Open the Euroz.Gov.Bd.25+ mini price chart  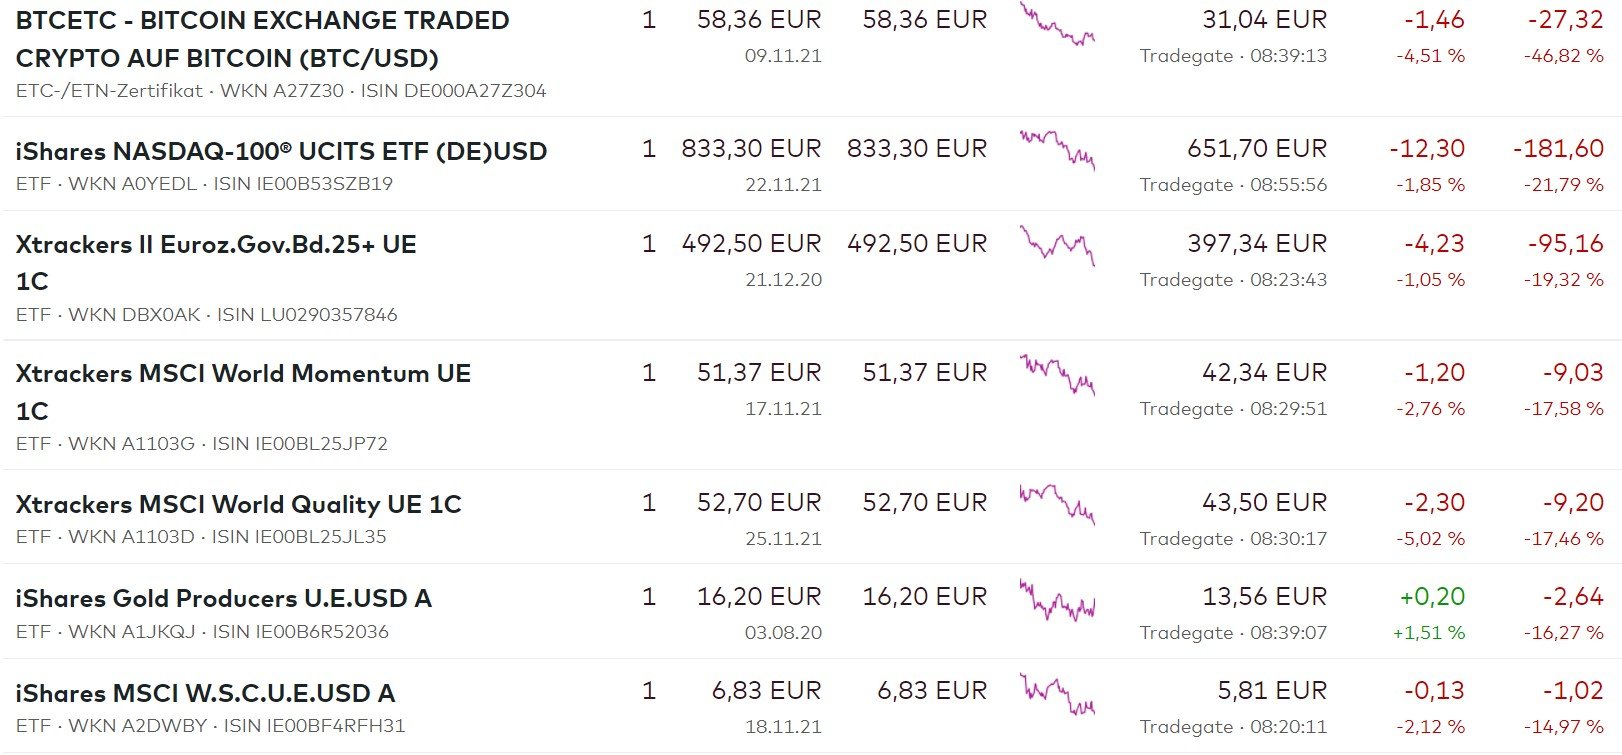(1057, 244)
